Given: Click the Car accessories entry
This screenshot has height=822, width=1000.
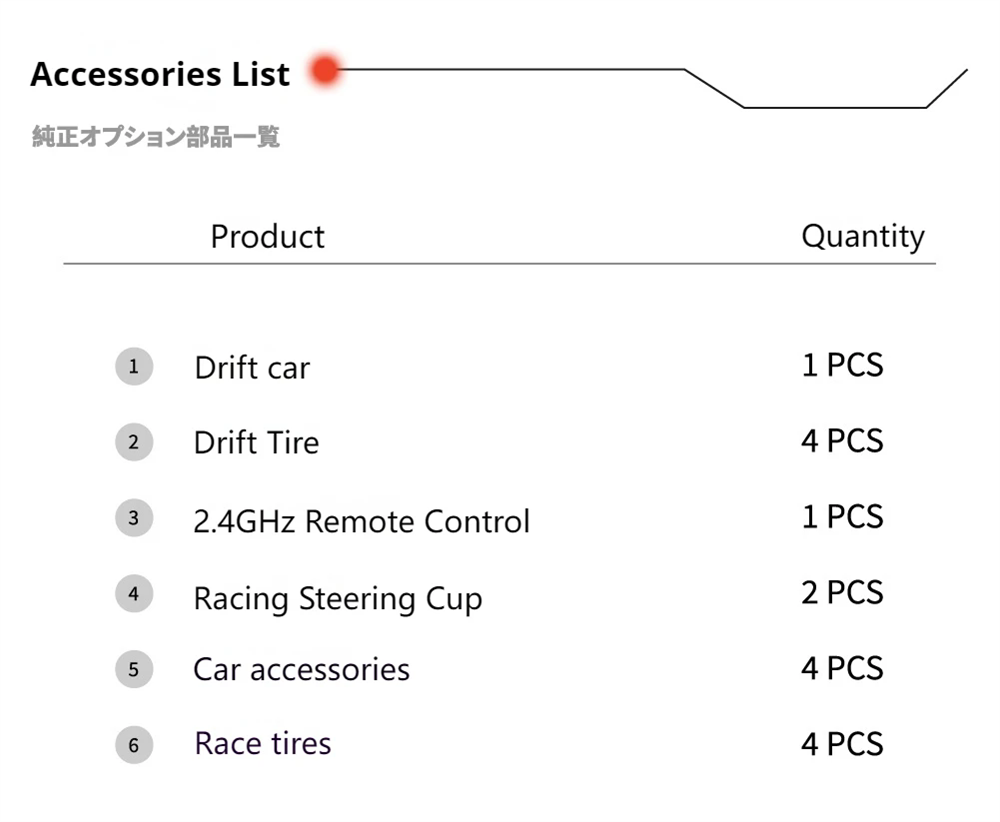Looking at the screenshot, I should pos(301,669).
